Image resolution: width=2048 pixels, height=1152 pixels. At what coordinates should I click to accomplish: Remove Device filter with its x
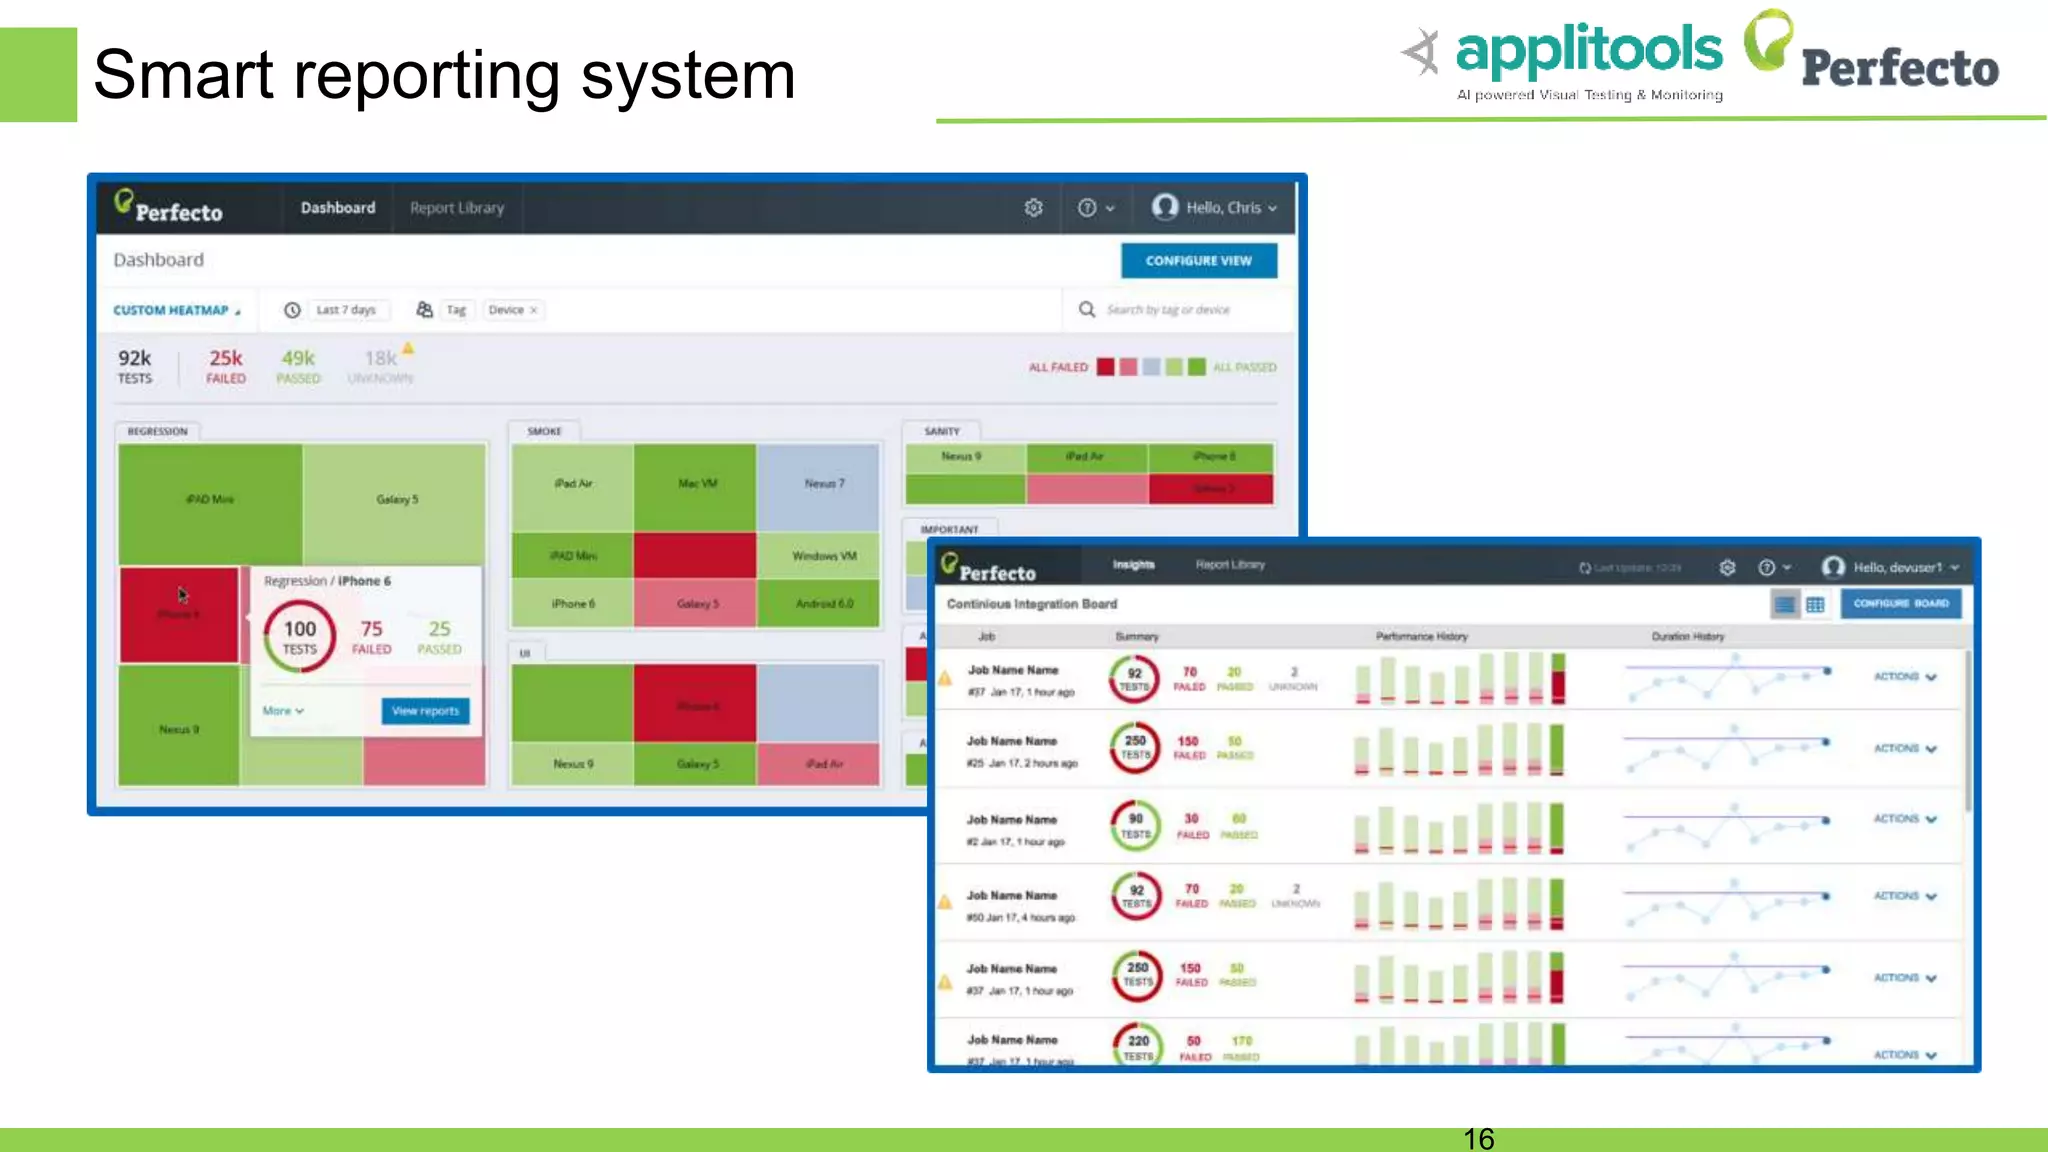point(534,310)
